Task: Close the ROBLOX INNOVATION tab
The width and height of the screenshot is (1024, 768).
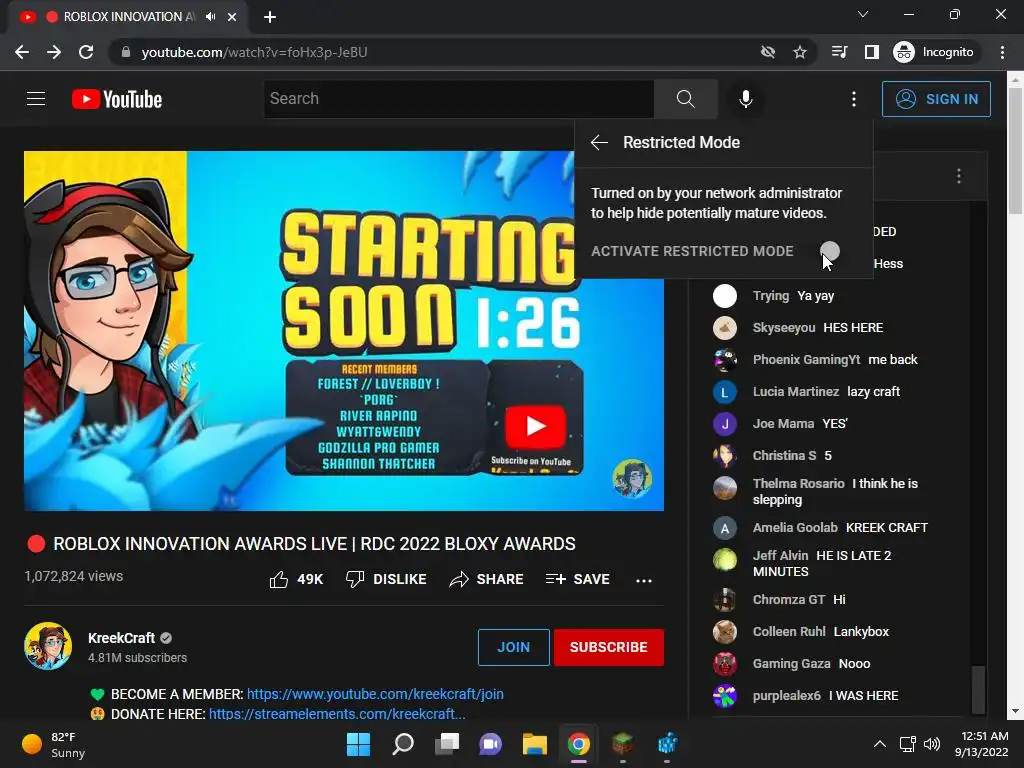Action: pyautogui.click(x=232, y=17)
